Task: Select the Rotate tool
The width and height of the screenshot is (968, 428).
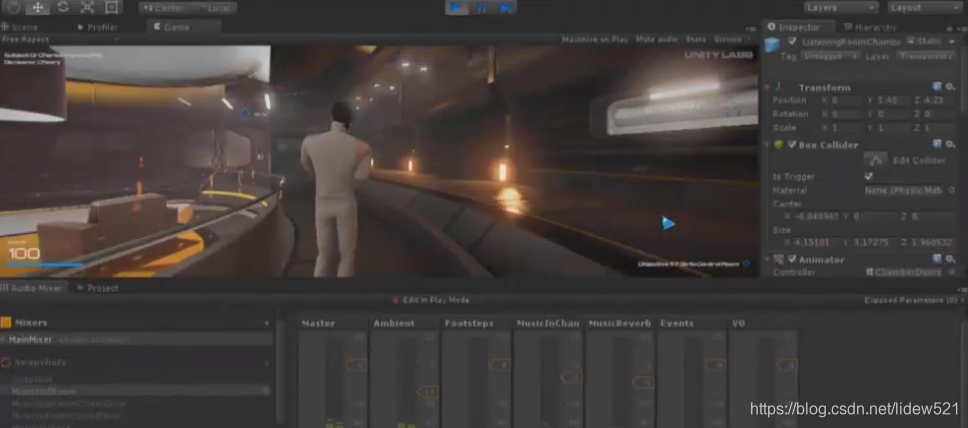Action: tap(62, 7)
